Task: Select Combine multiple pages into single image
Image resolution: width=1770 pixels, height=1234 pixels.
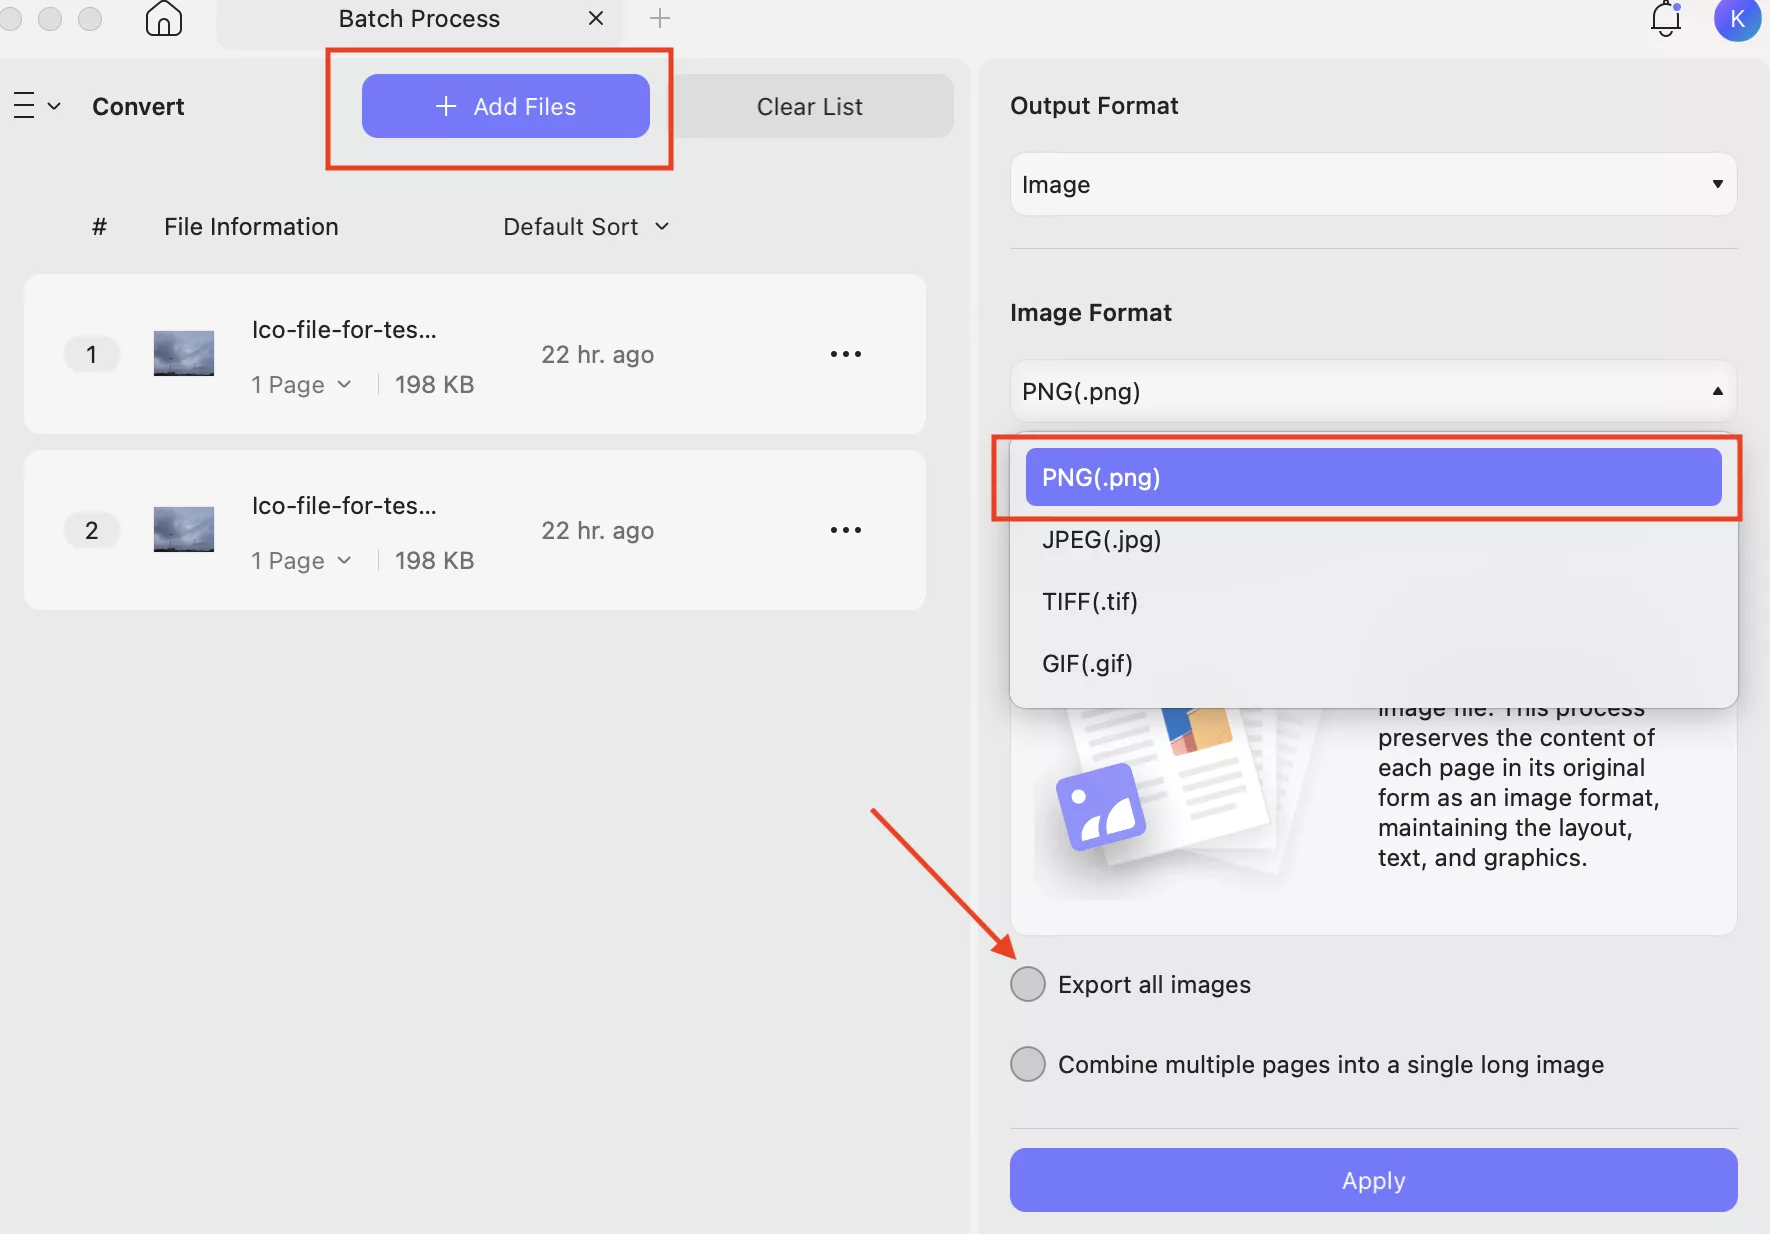Action: [x=1028, y=1064]
